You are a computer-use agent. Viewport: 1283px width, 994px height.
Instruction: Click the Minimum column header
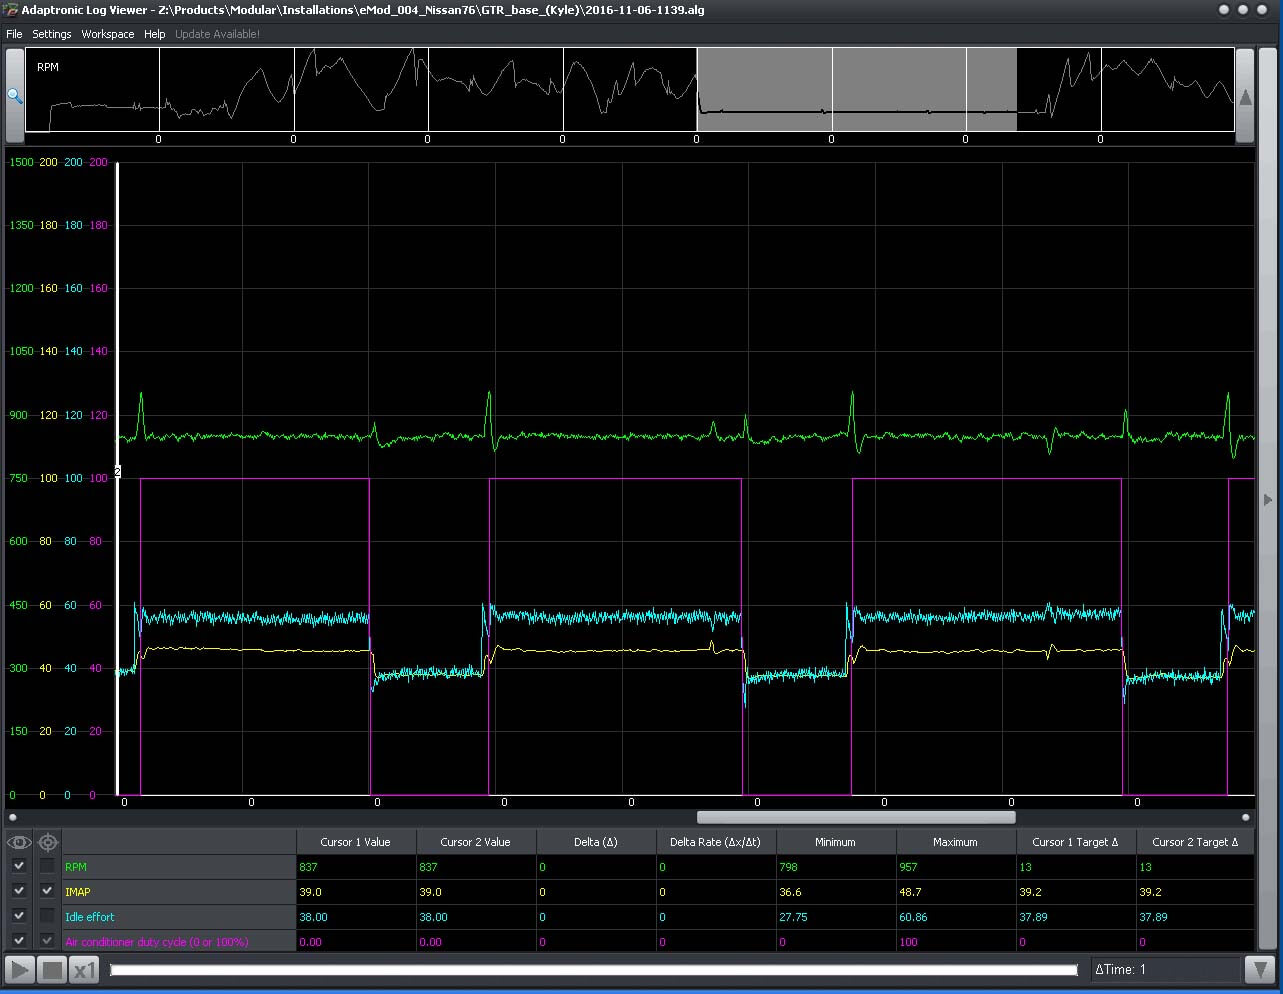pyautogui.click(x=836, y=842)
